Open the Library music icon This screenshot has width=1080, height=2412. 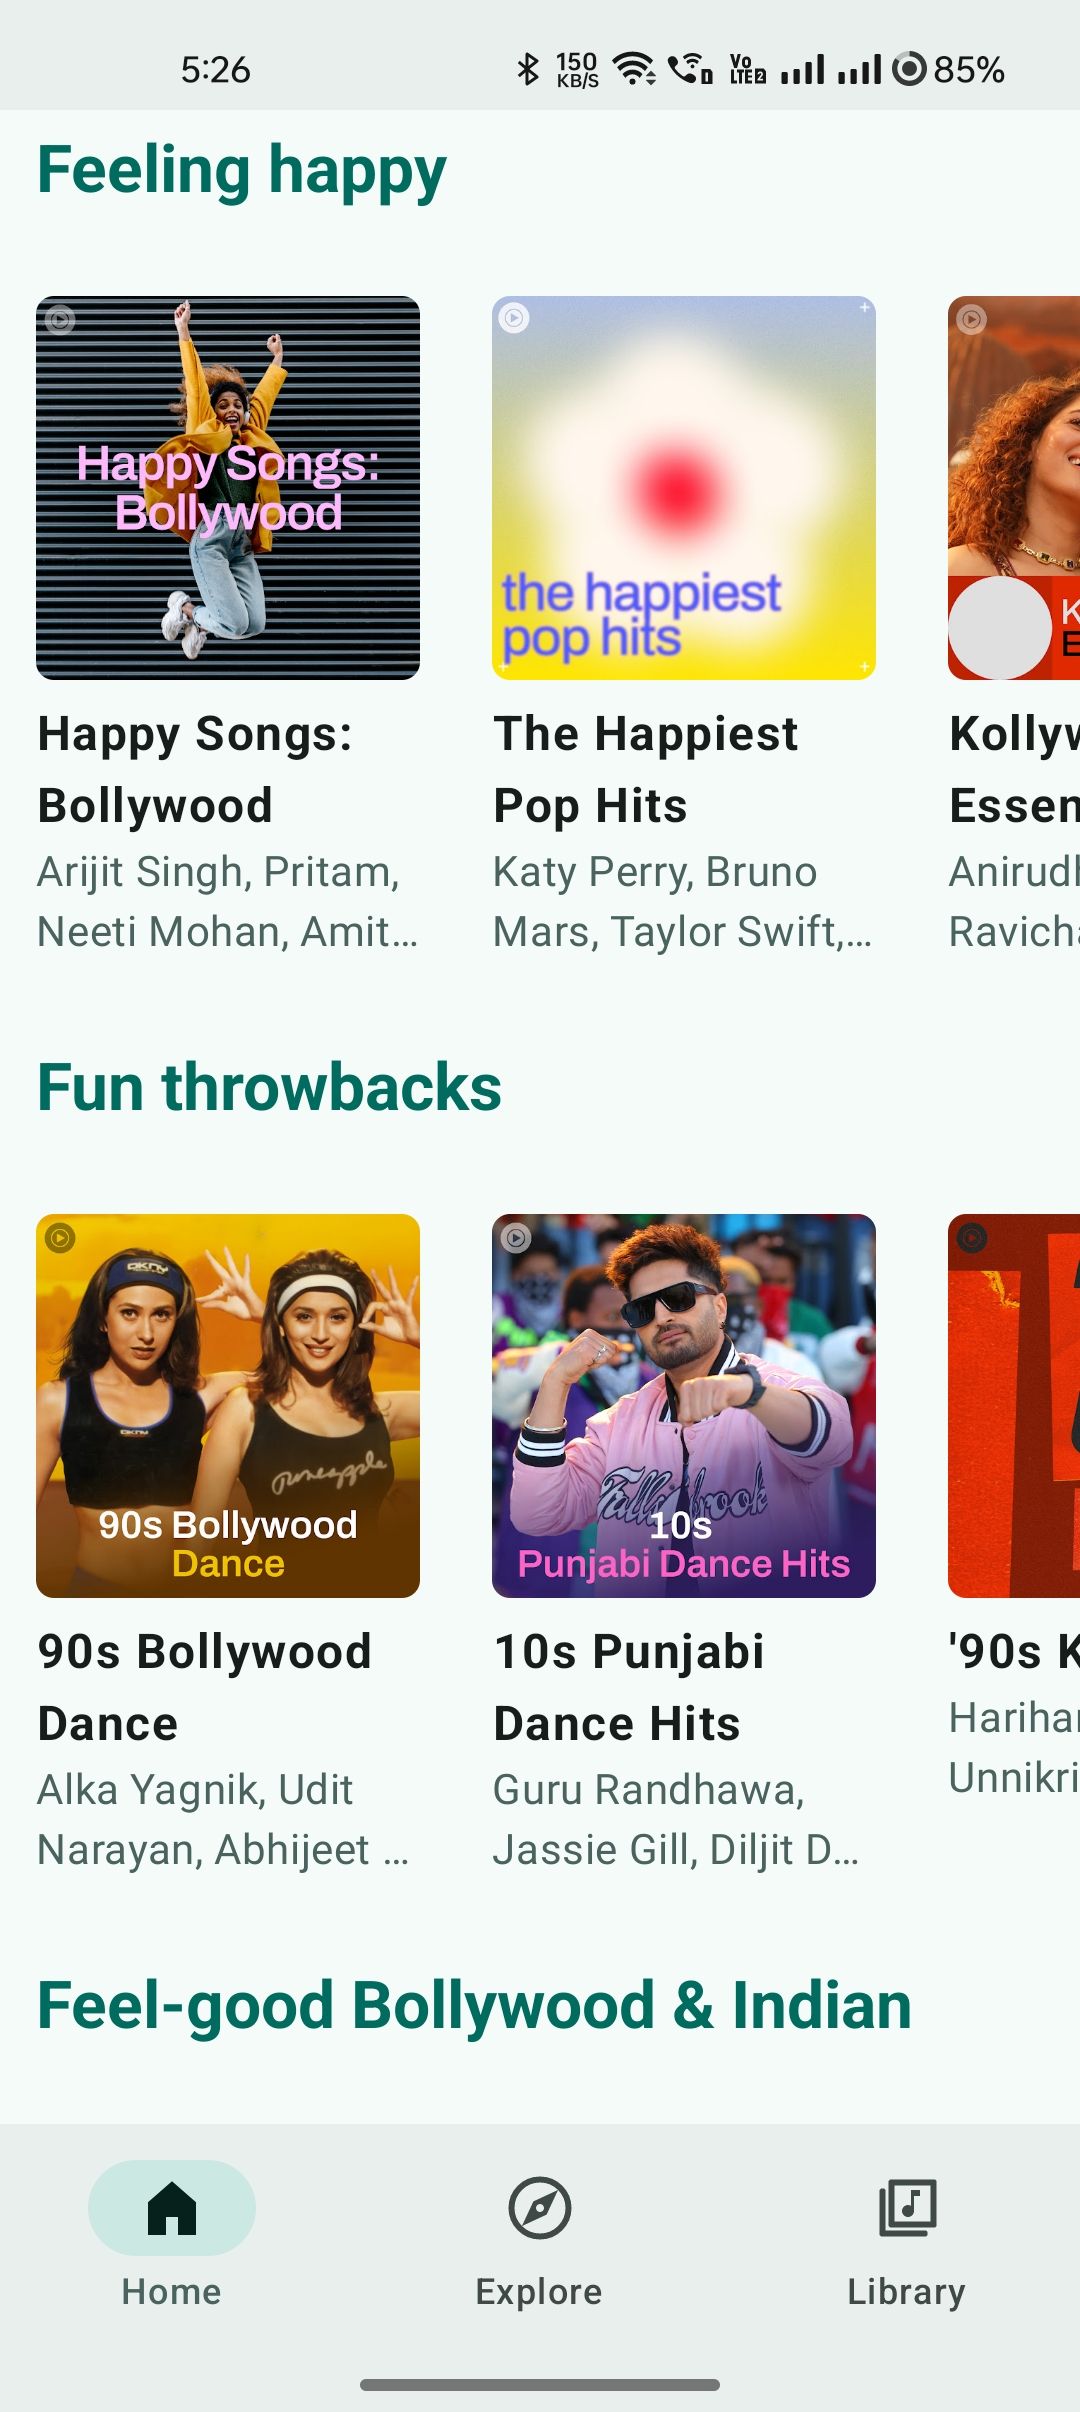908,2207
